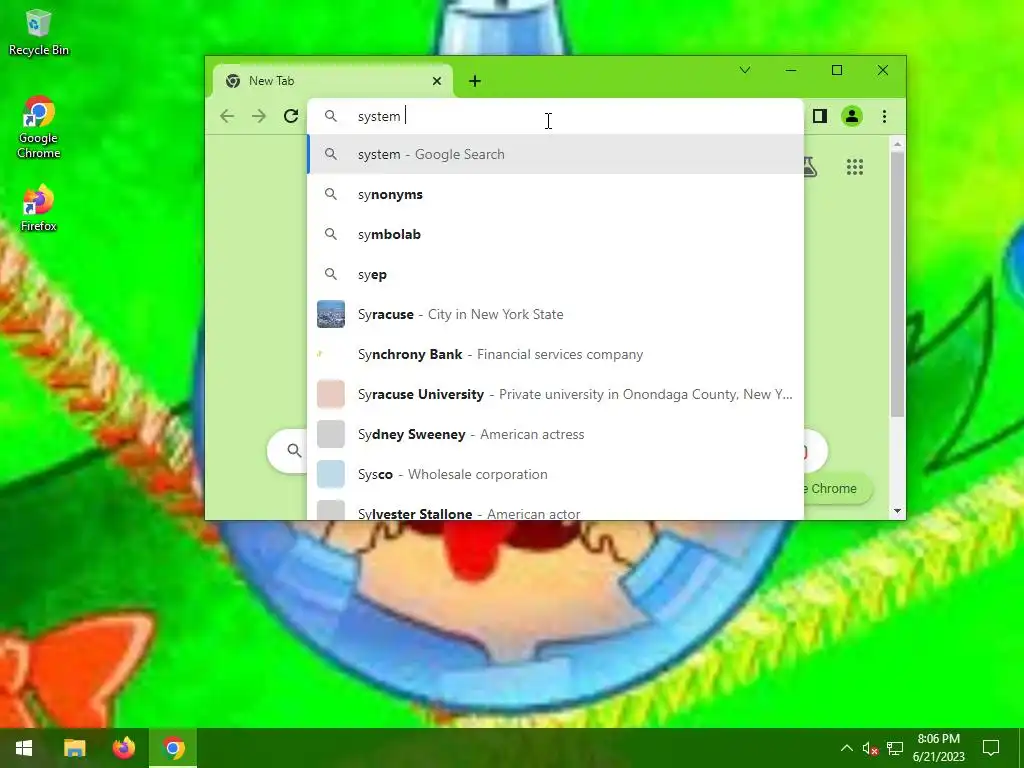Open the Google apps grid
Image resolution: width=1024 pixels, height=768 pixels.
coord(855,167)
